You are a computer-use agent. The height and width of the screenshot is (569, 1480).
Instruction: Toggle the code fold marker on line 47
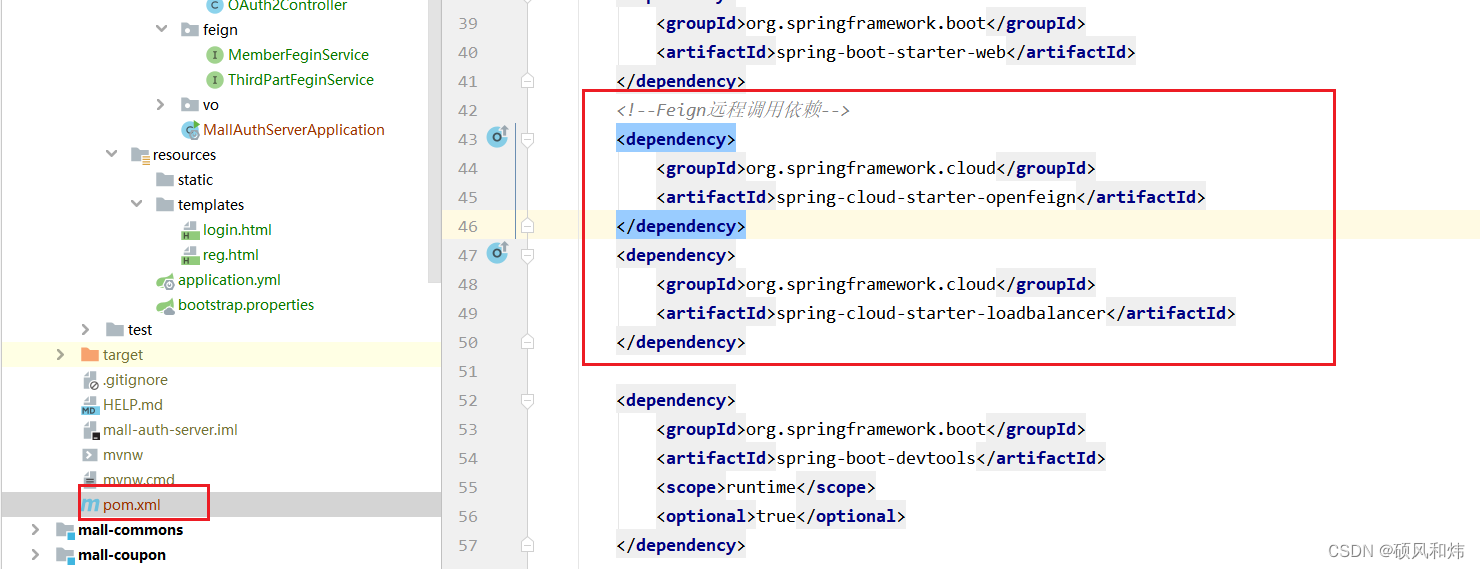point(528,255)
